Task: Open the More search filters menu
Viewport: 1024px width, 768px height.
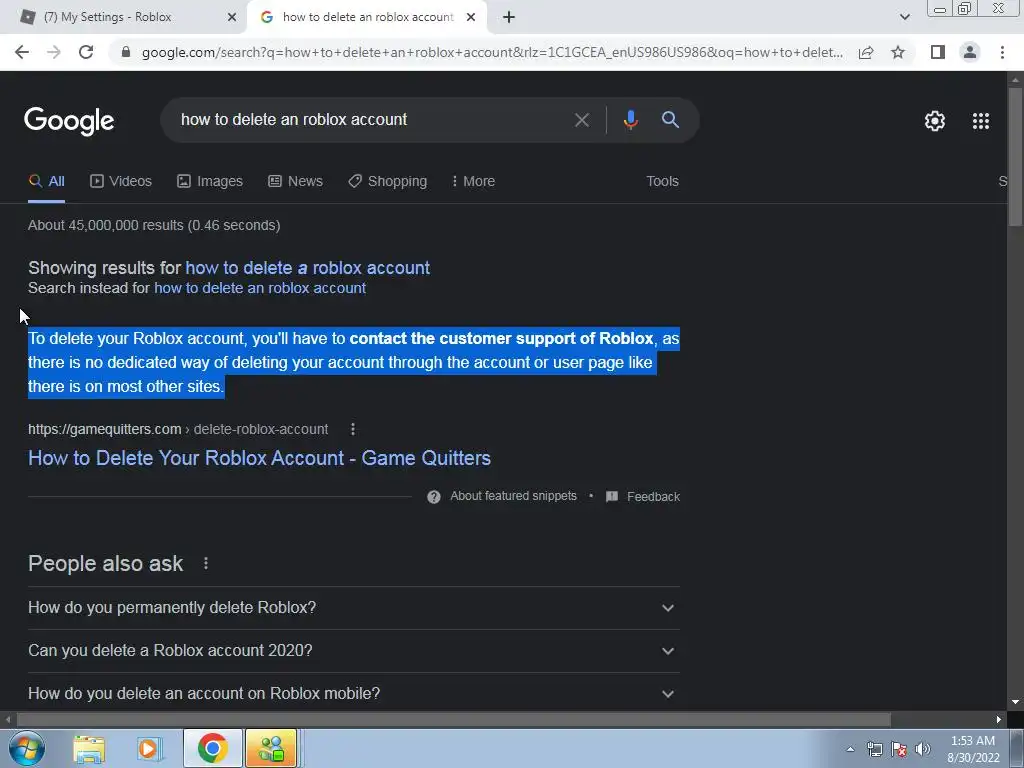Action: click(x=473, y=181)
